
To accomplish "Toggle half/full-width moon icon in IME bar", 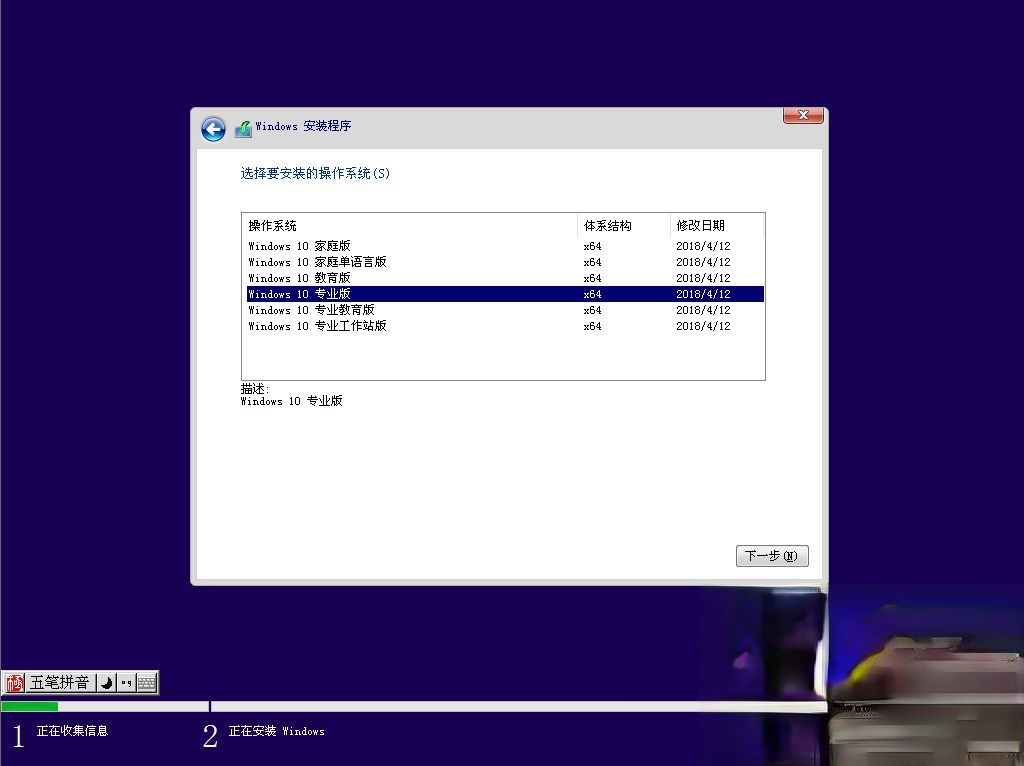I will pos(106,683).
